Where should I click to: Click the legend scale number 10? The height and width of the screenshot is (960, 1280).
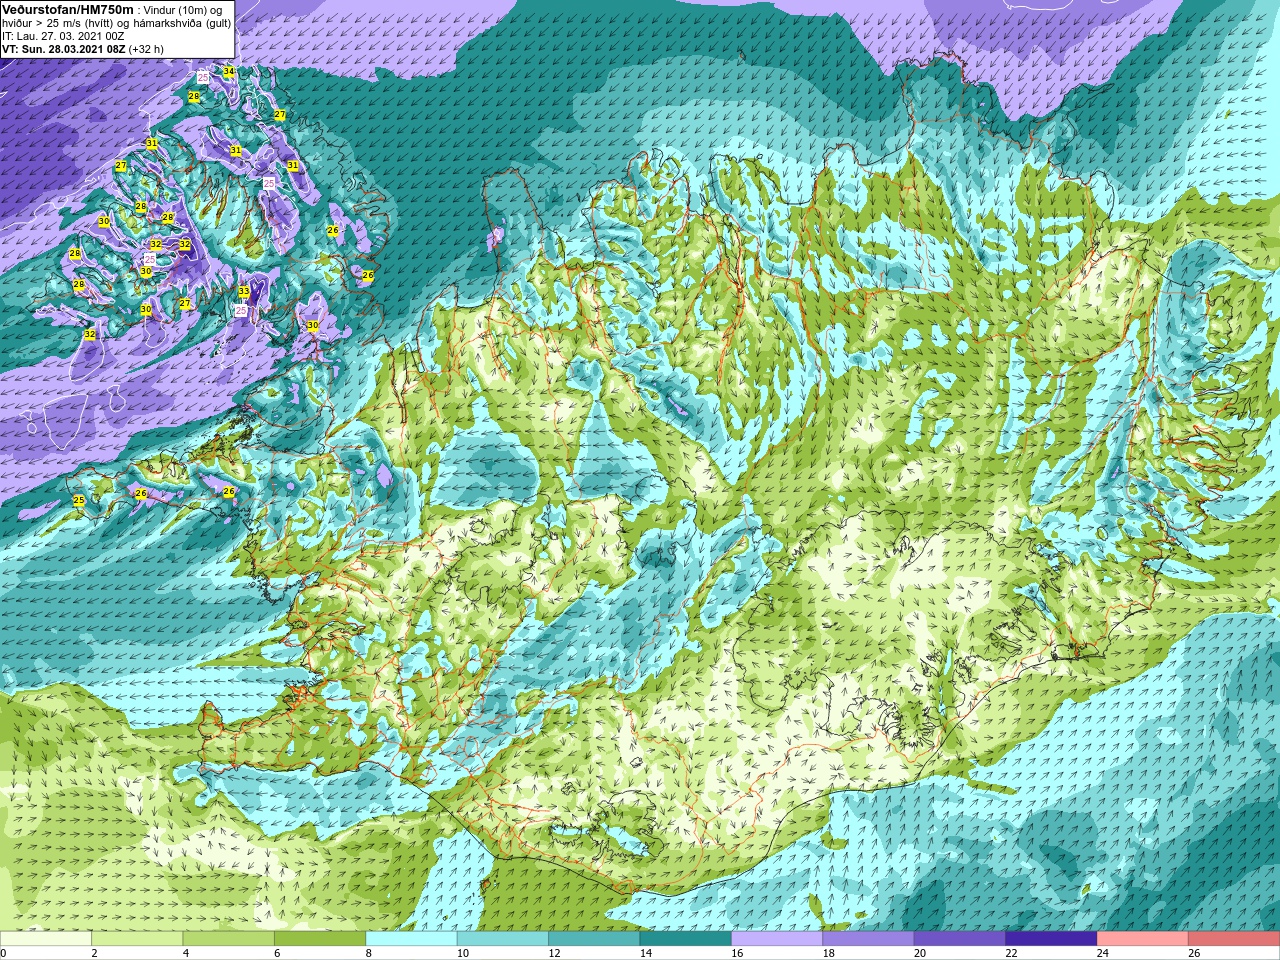463,954
